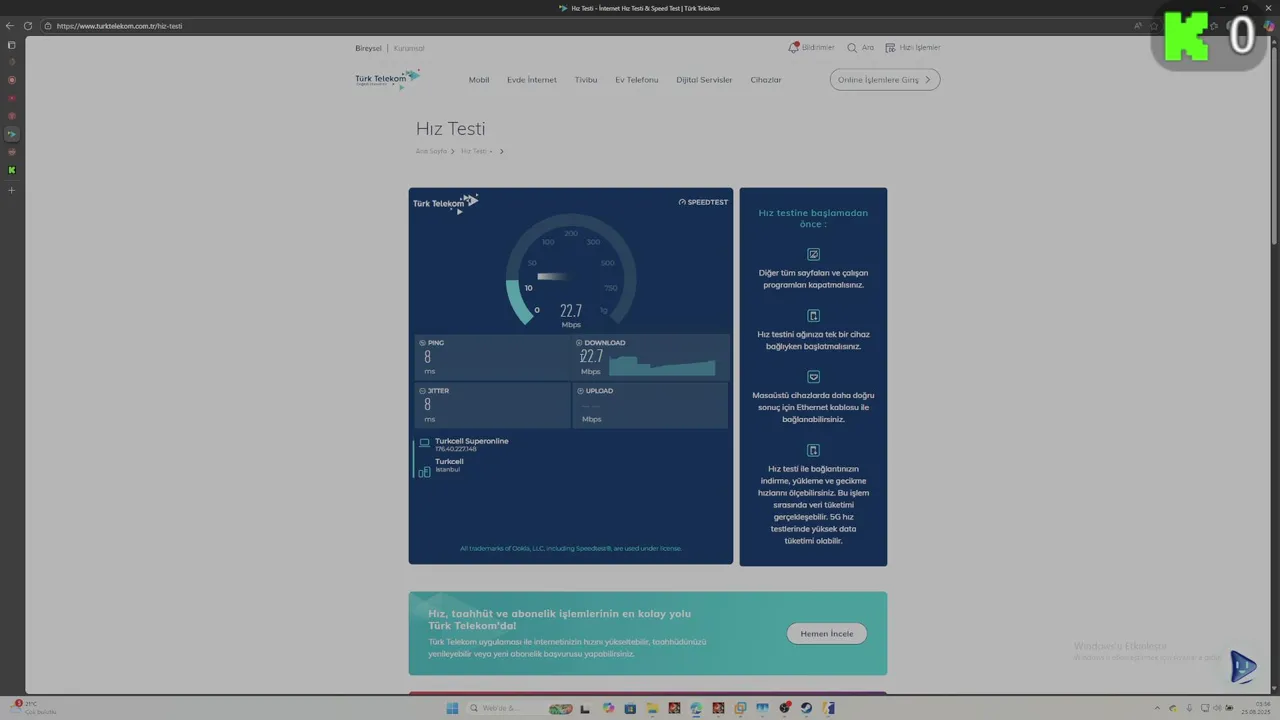
Task: Click the Turkcell Istanbul server entry
Action: (x=449, y=465)
